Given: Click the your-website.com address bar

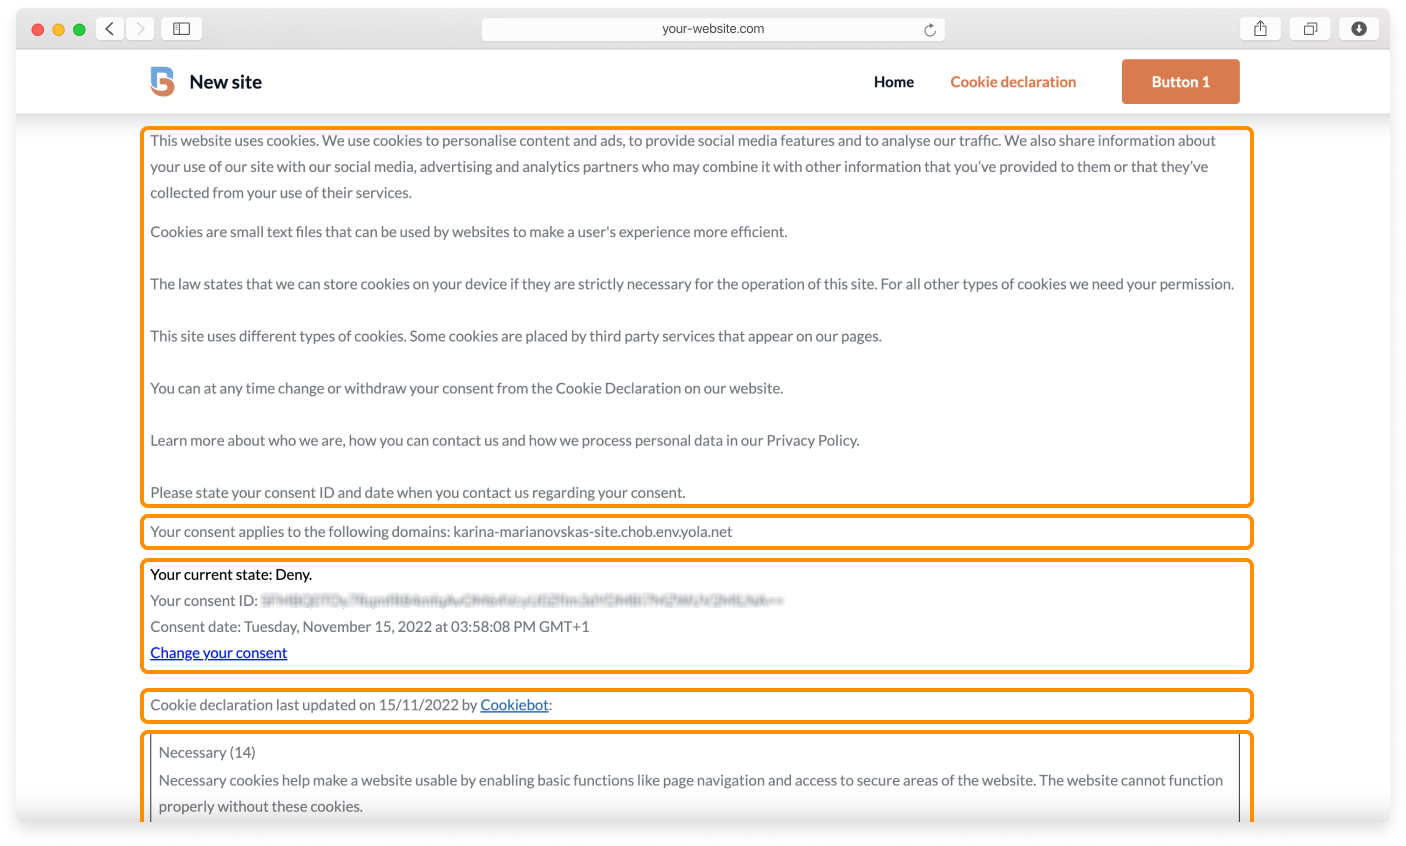Looking at the screenshot, I should coord(712,29).
